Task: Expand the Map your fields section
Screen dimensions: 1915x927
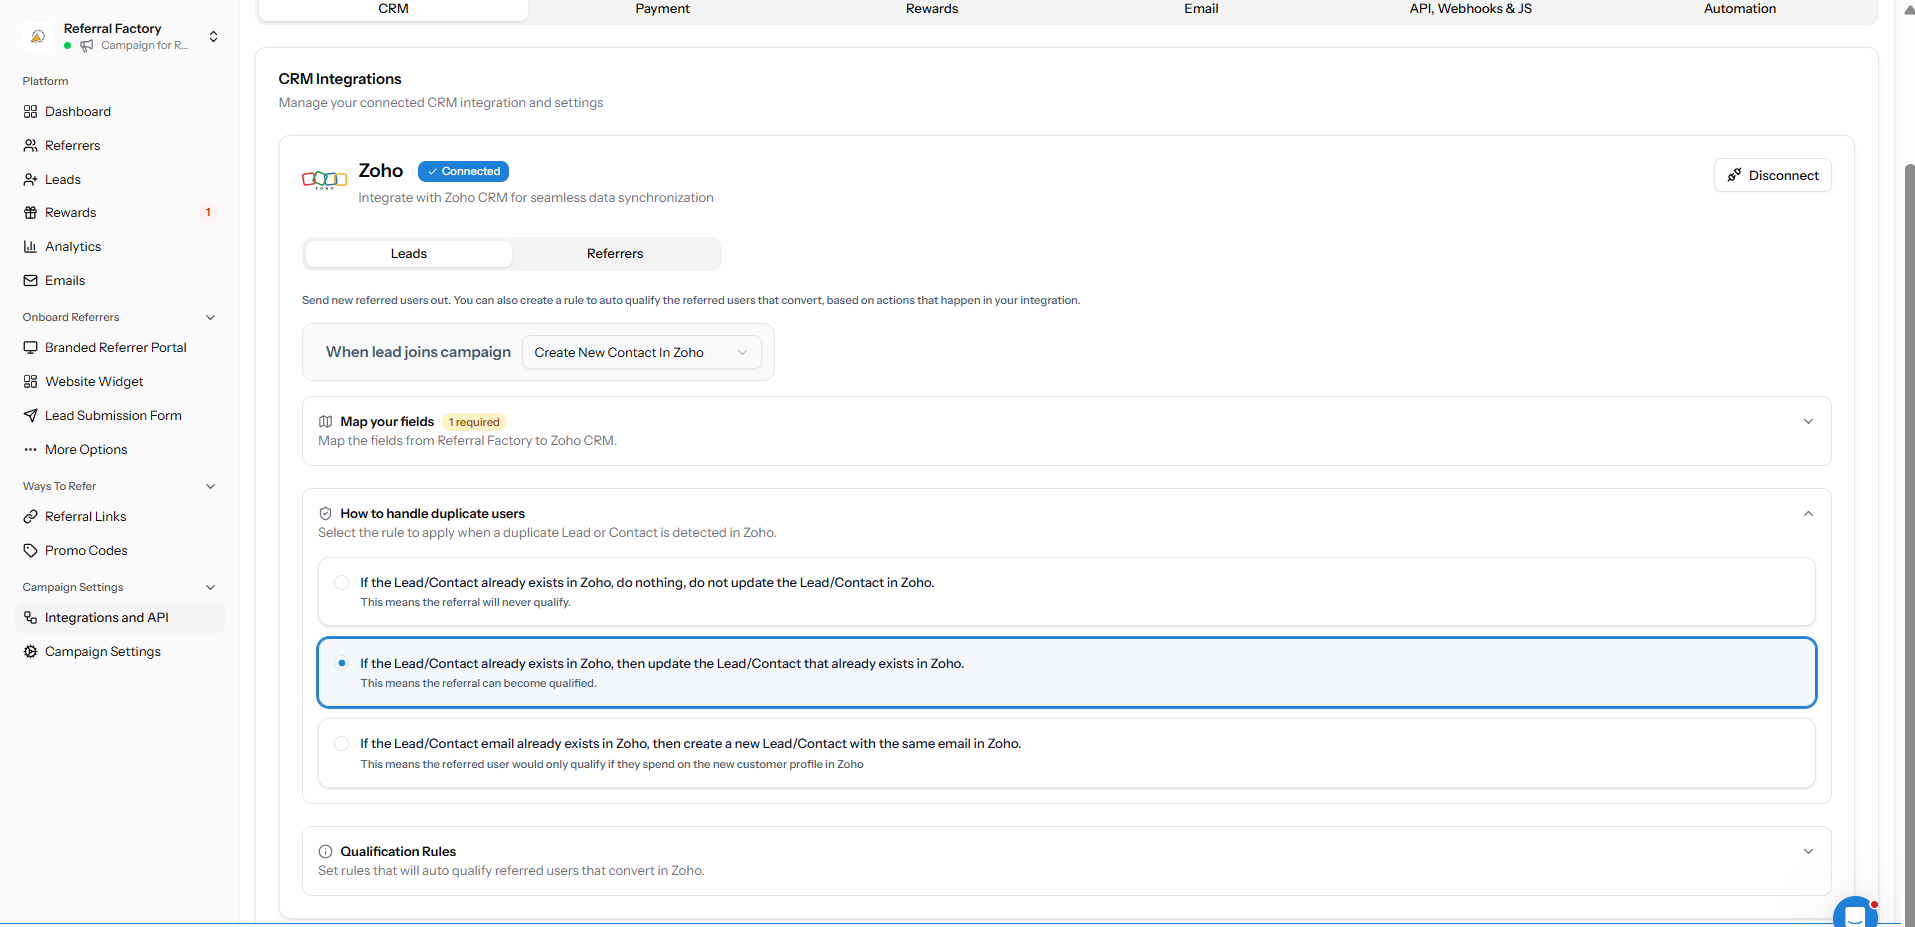Action: (1808, 422)
